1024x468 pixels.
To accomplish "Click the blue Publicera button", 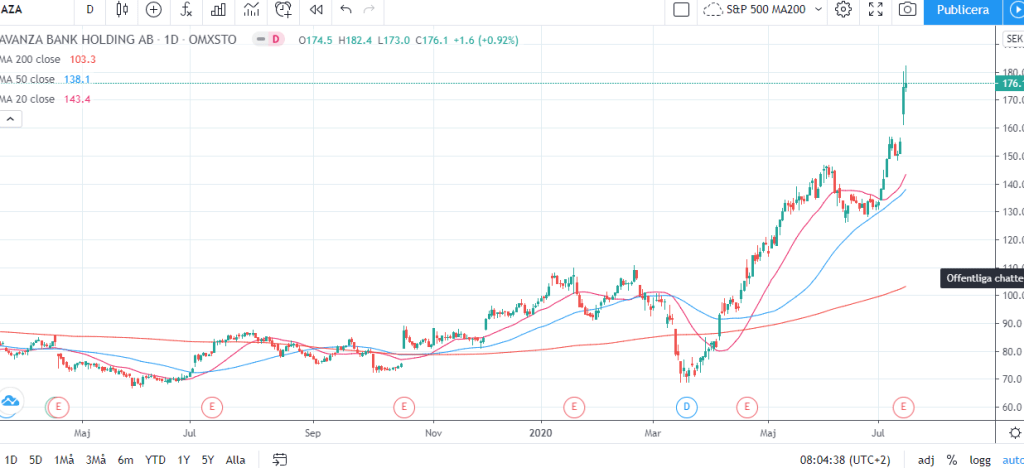I will pyautogui.click(x=964, y=10).
